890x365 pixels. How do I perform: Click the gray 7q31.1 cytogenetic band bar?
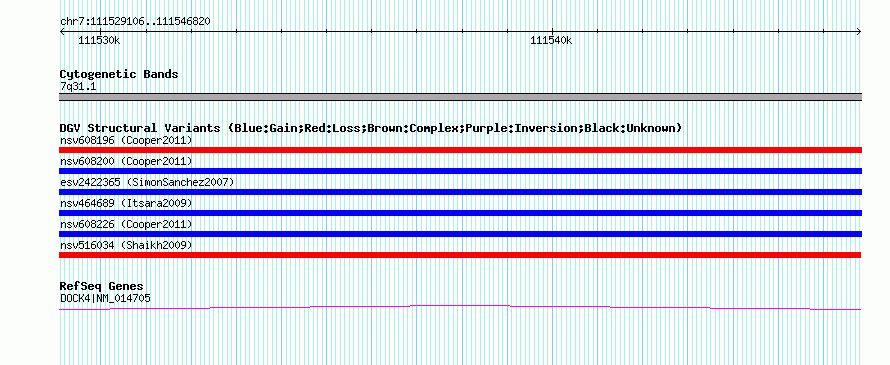click(x=460, y=97)
